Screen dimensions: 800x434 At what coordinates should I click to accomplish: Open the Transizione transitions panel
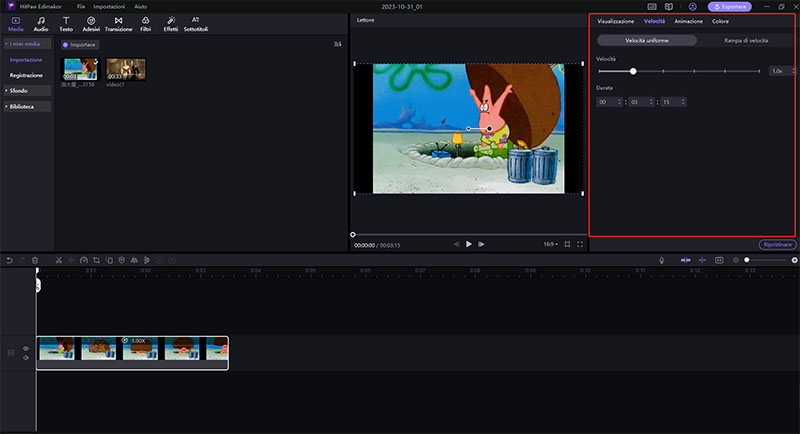118,24
